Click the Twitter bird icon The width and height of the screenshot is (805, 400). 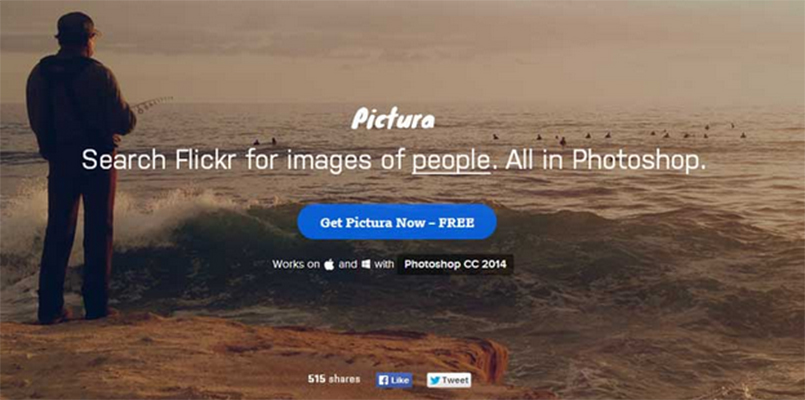click(x=434, y=380)
